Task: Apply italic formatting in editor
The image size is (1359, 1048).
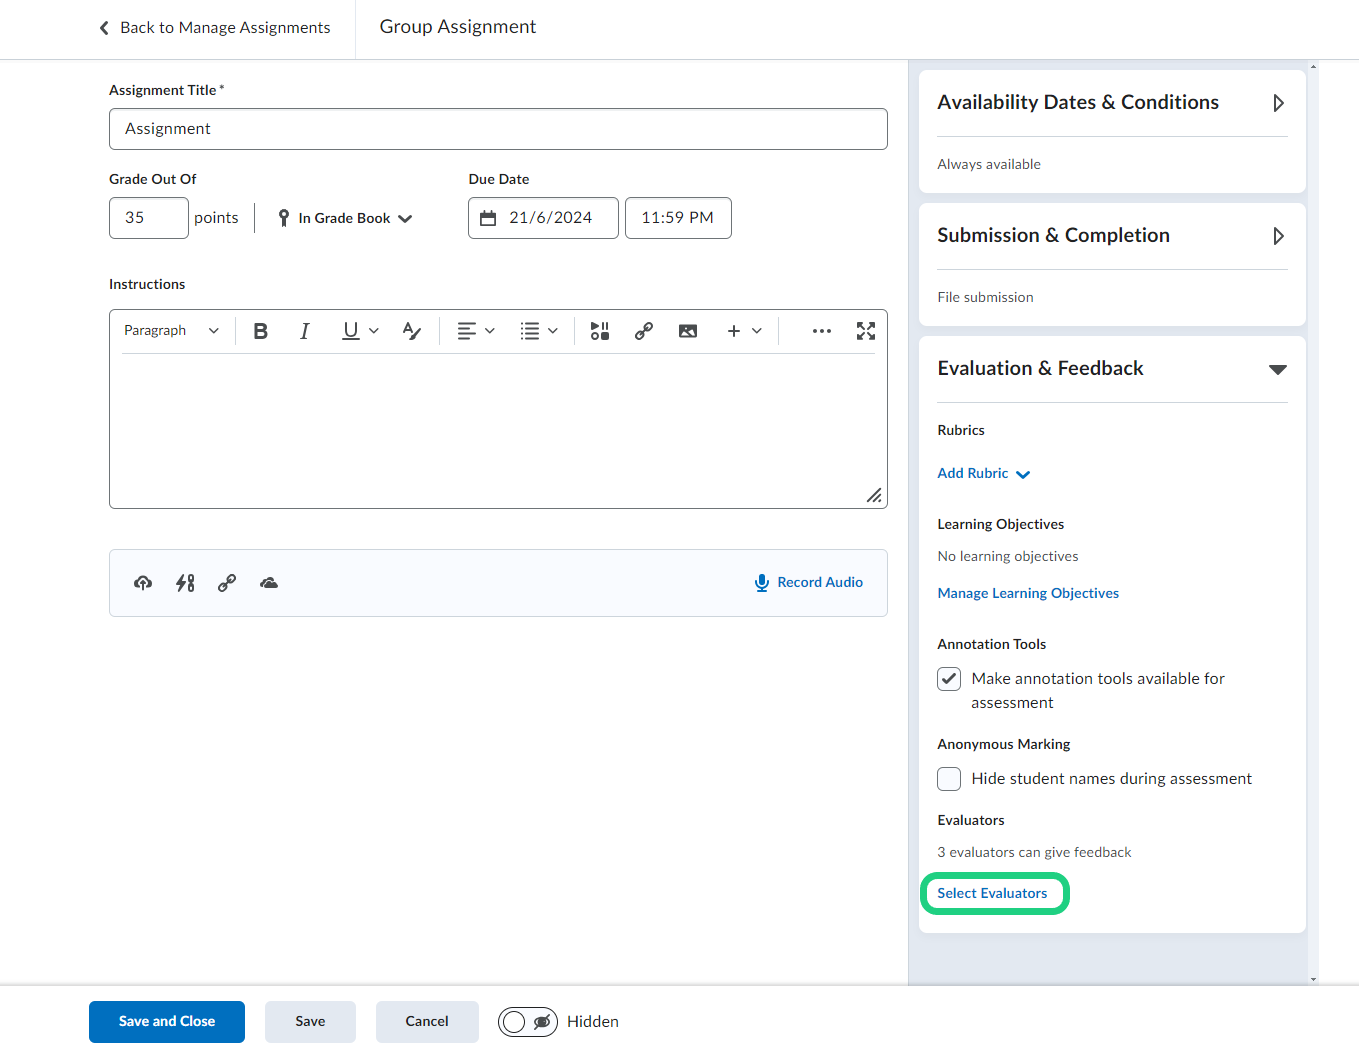Action: [305, 331]
